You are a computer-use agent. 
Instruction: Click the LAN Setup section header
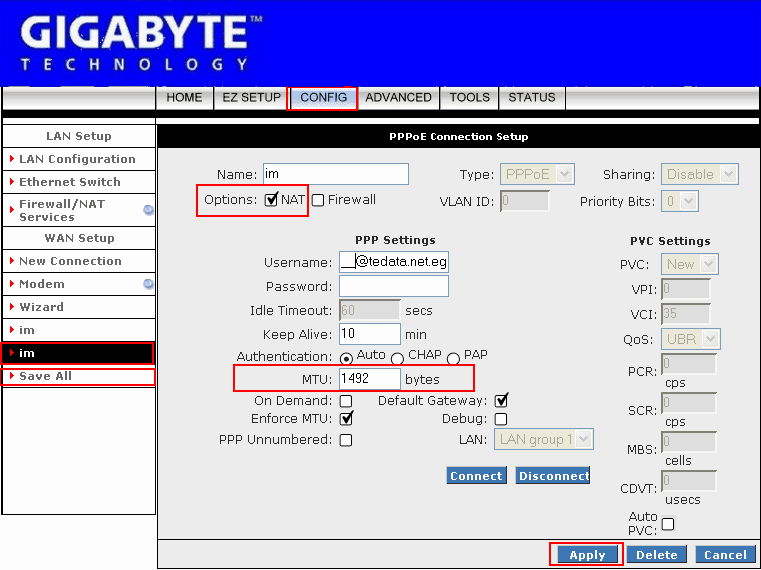click(x=79, y=136)
